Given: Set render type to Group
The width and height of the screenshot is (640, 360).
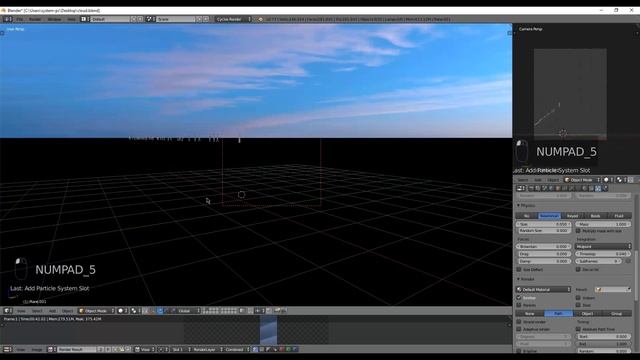Looking at the screenshot, I should point(617,313).
